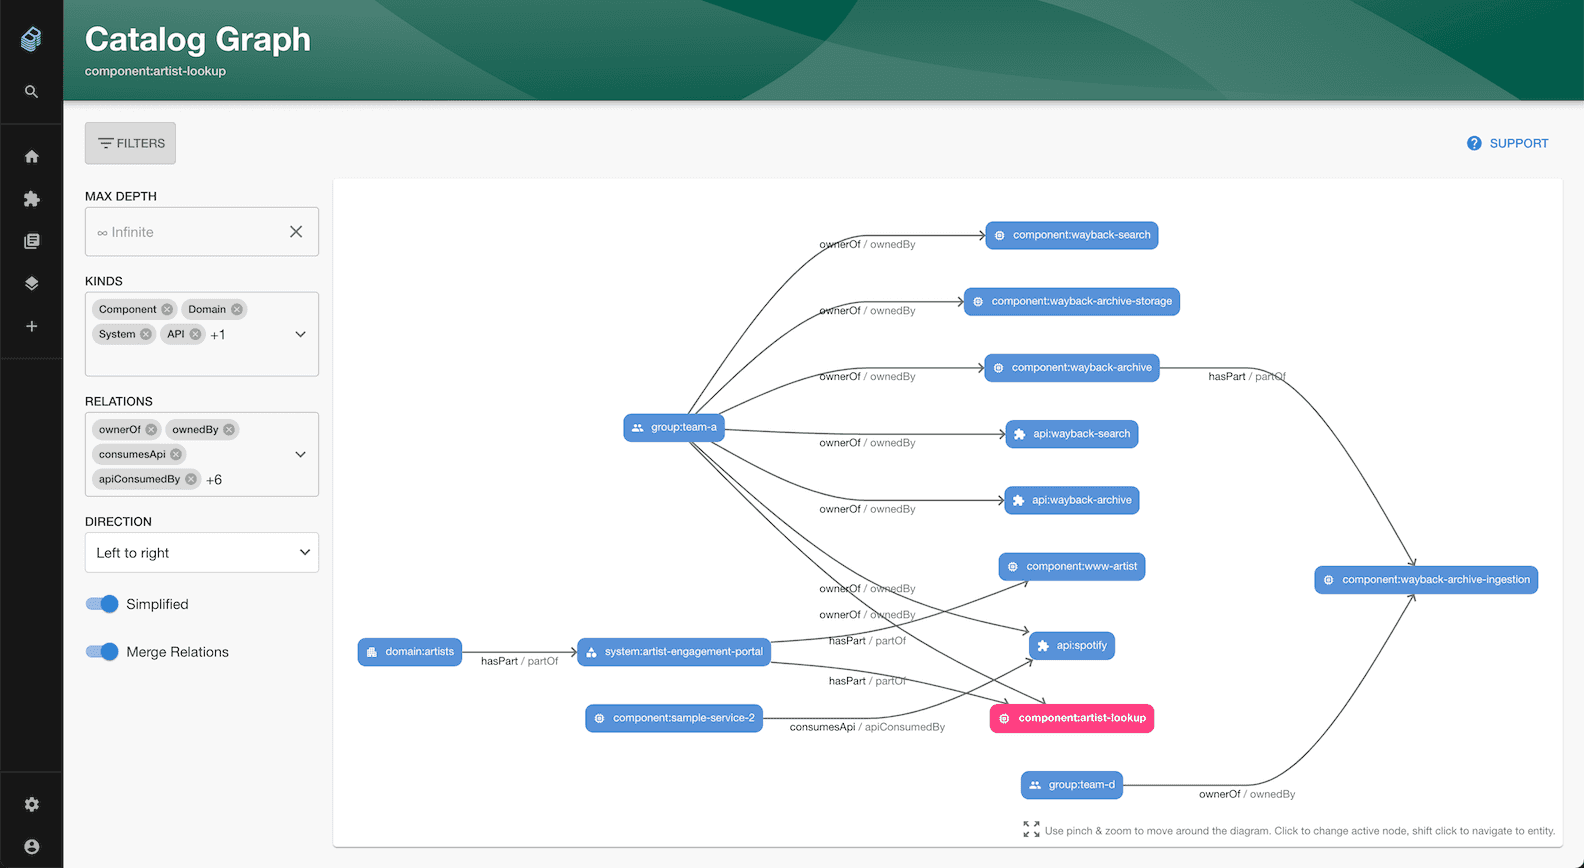Viewport: 1584px width, 868px height.
Task: Open Settings gear in sidebar
Action: pyautogui.click(x=31, y=804)
